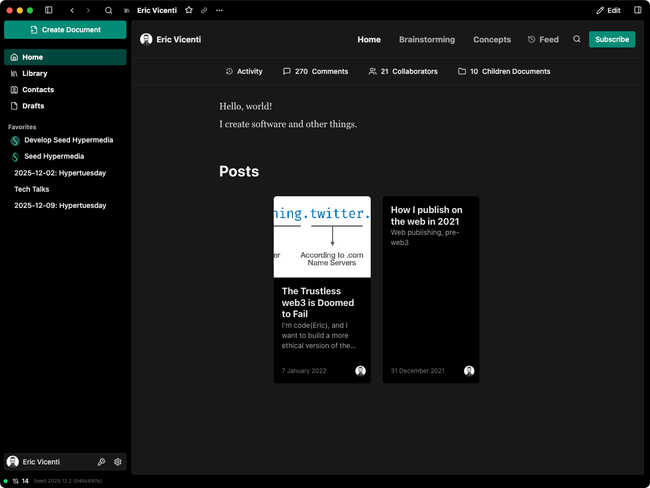The height and width of the screenshot is (488, 650).
Task: Open the three-dot more options menu
Action: (x=220, y=10)
